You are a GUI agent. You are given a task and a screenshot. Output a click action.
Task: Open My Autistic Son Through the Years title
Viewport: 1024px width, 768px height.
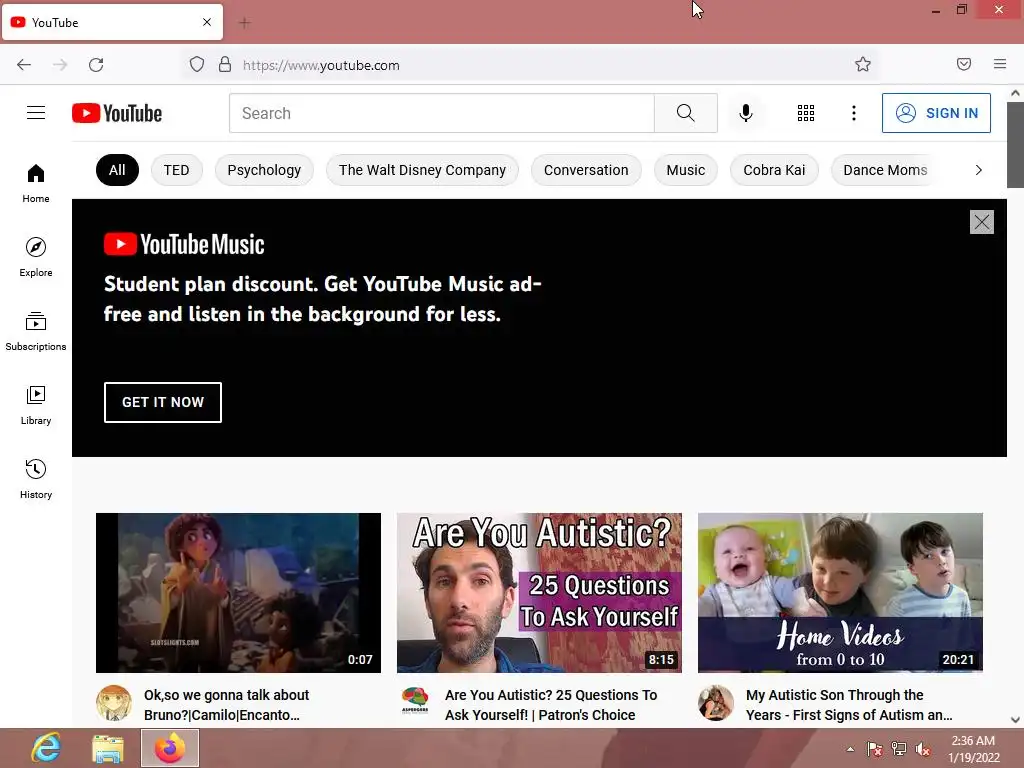click(849, 705)
